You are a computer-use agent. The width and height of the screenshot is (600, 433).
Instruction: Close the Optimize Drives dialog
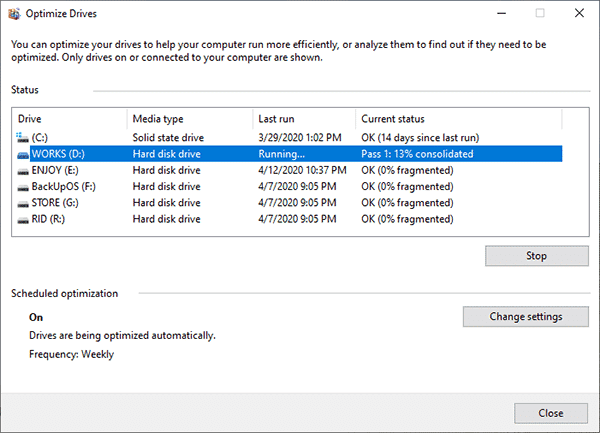tap(551, 413)
